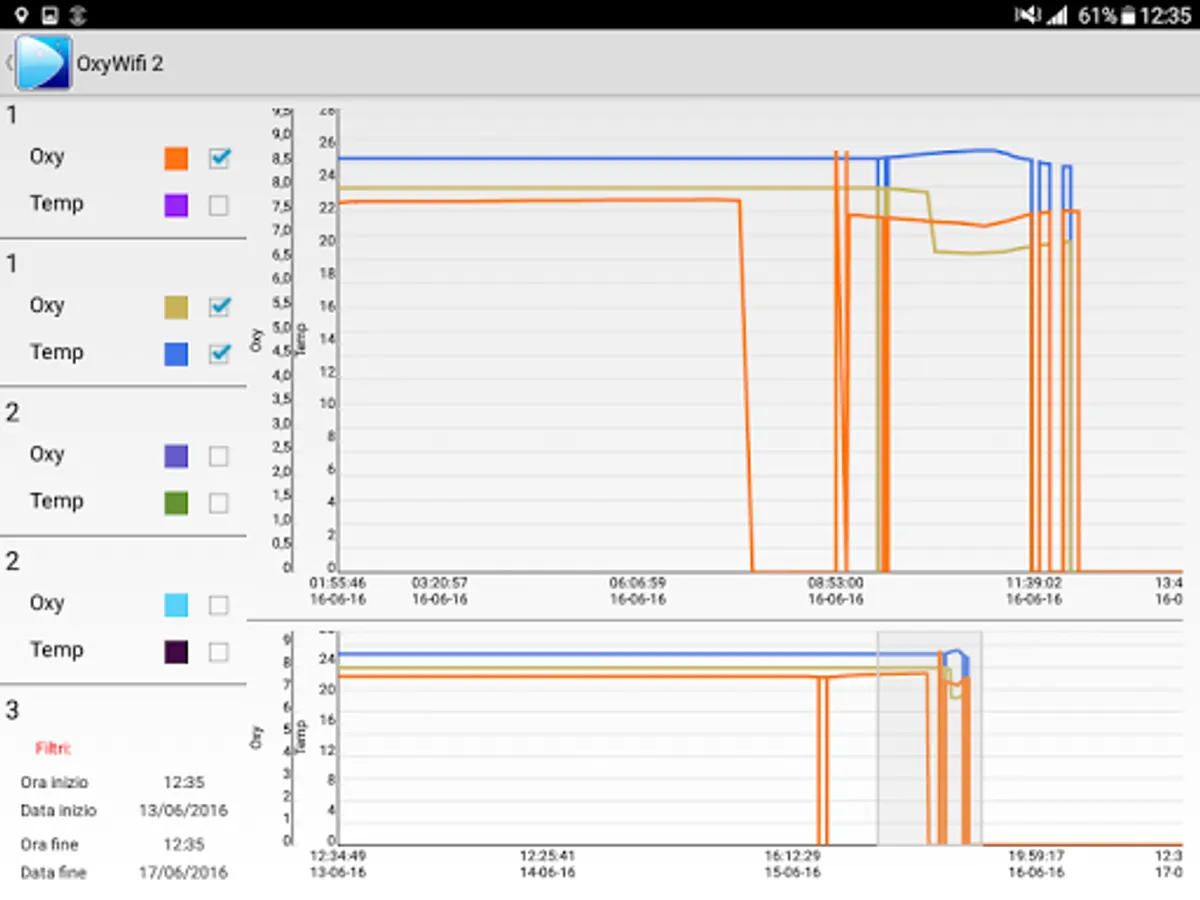Enable the purple Temp checkbox in the first group
The image size is (1200, 900).
[219, 206]
